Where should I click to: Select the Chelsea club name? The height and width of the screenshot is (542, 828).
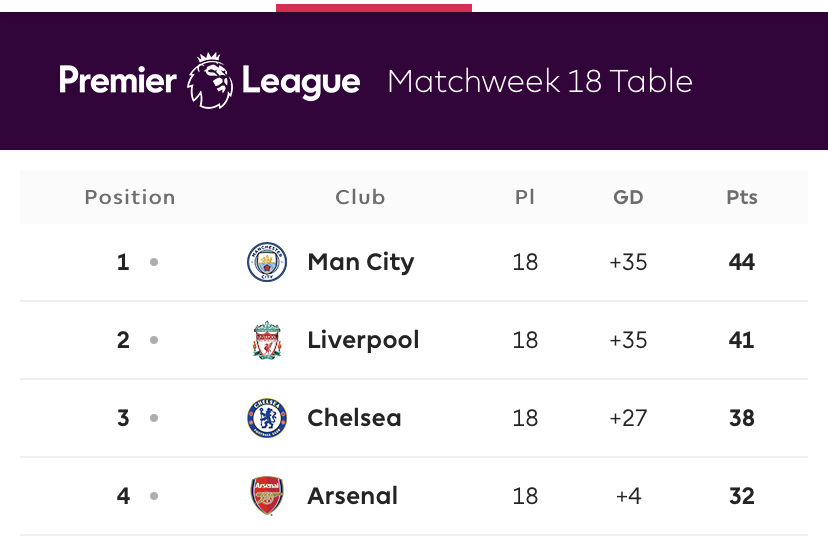click(354, 418)
